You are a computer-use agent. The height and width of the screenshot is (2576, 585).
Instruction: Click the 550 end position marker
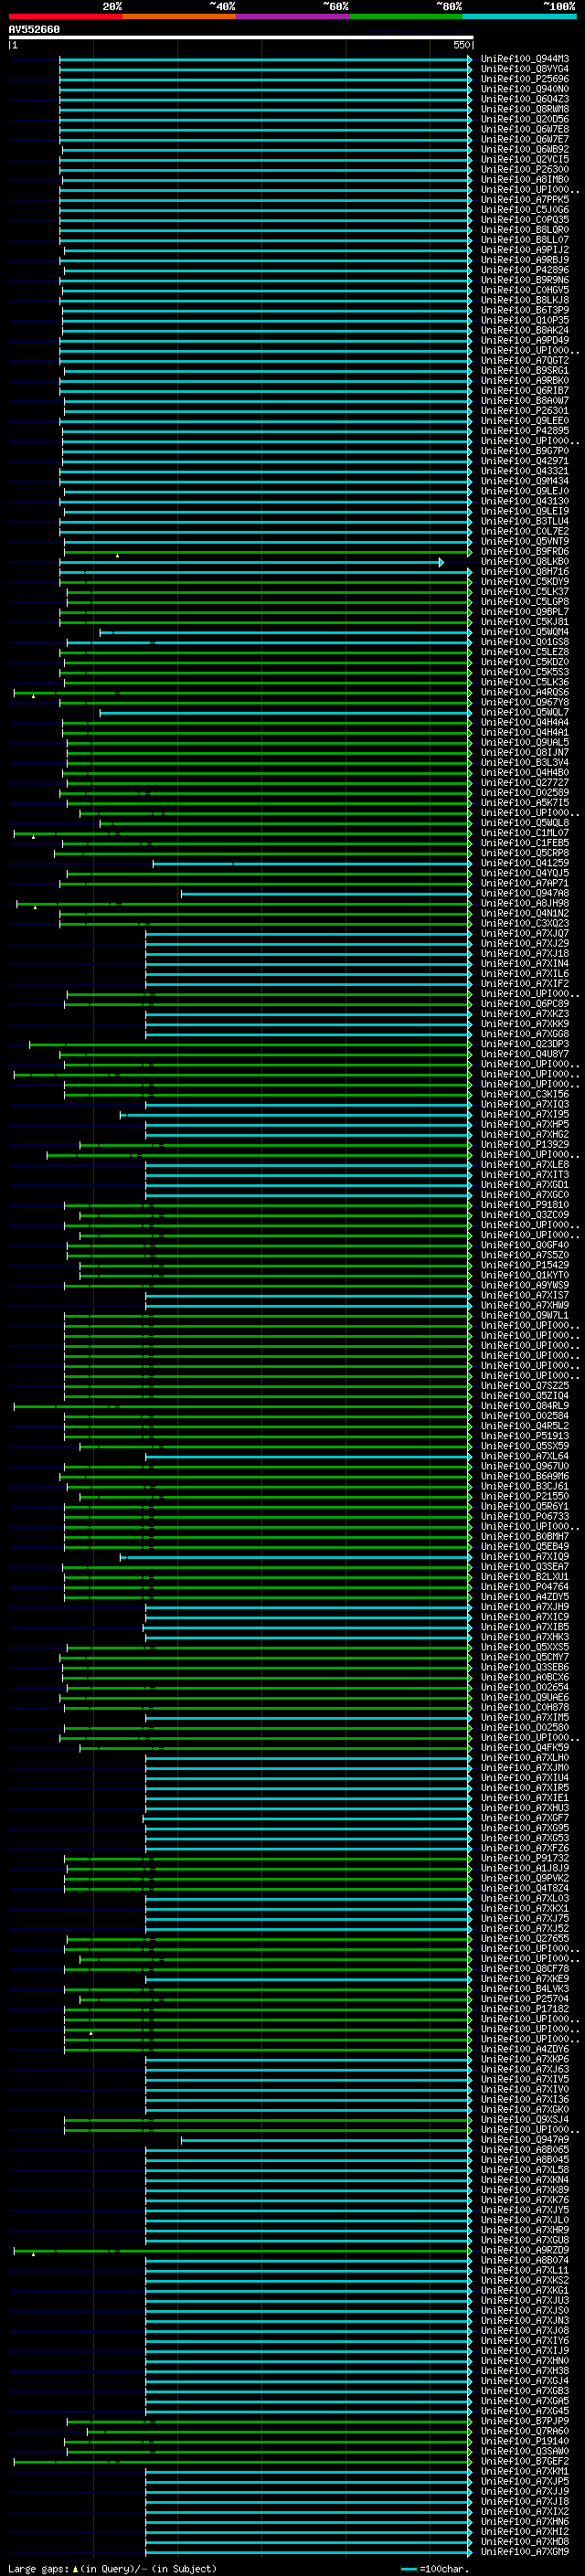tap(462, 45)
